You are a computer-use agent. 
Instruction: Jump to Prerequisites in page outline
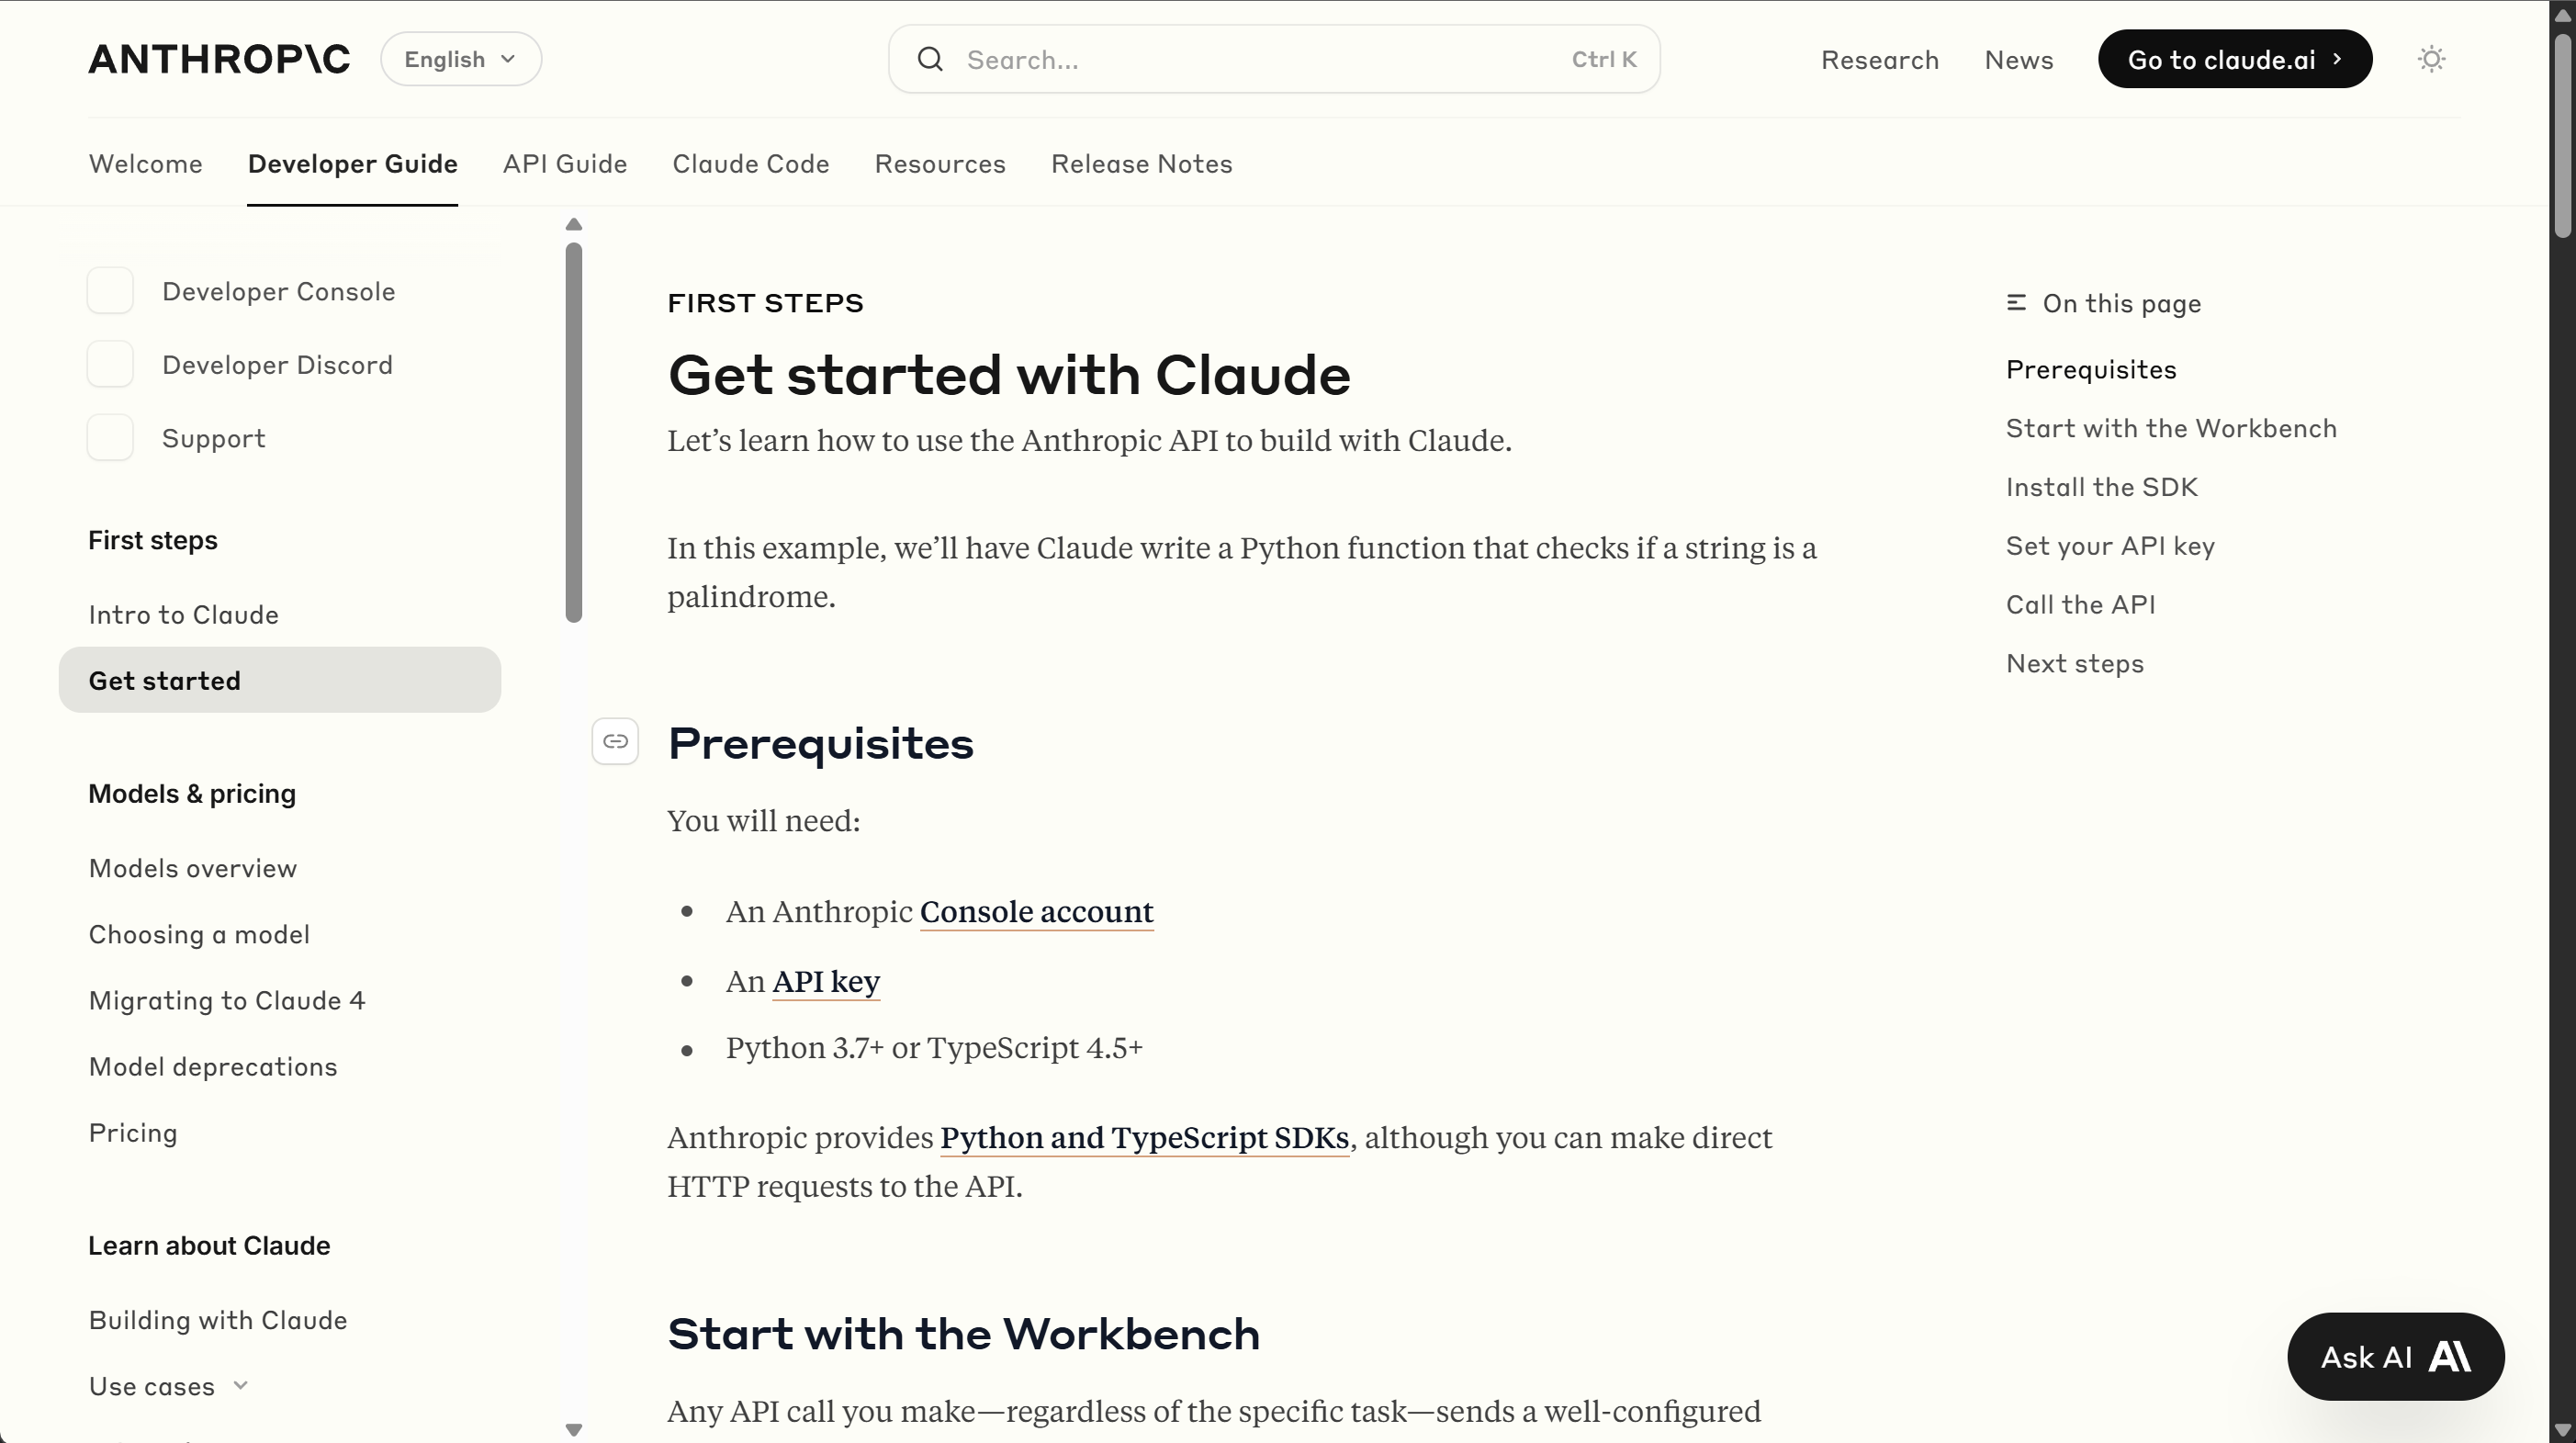2091,370
